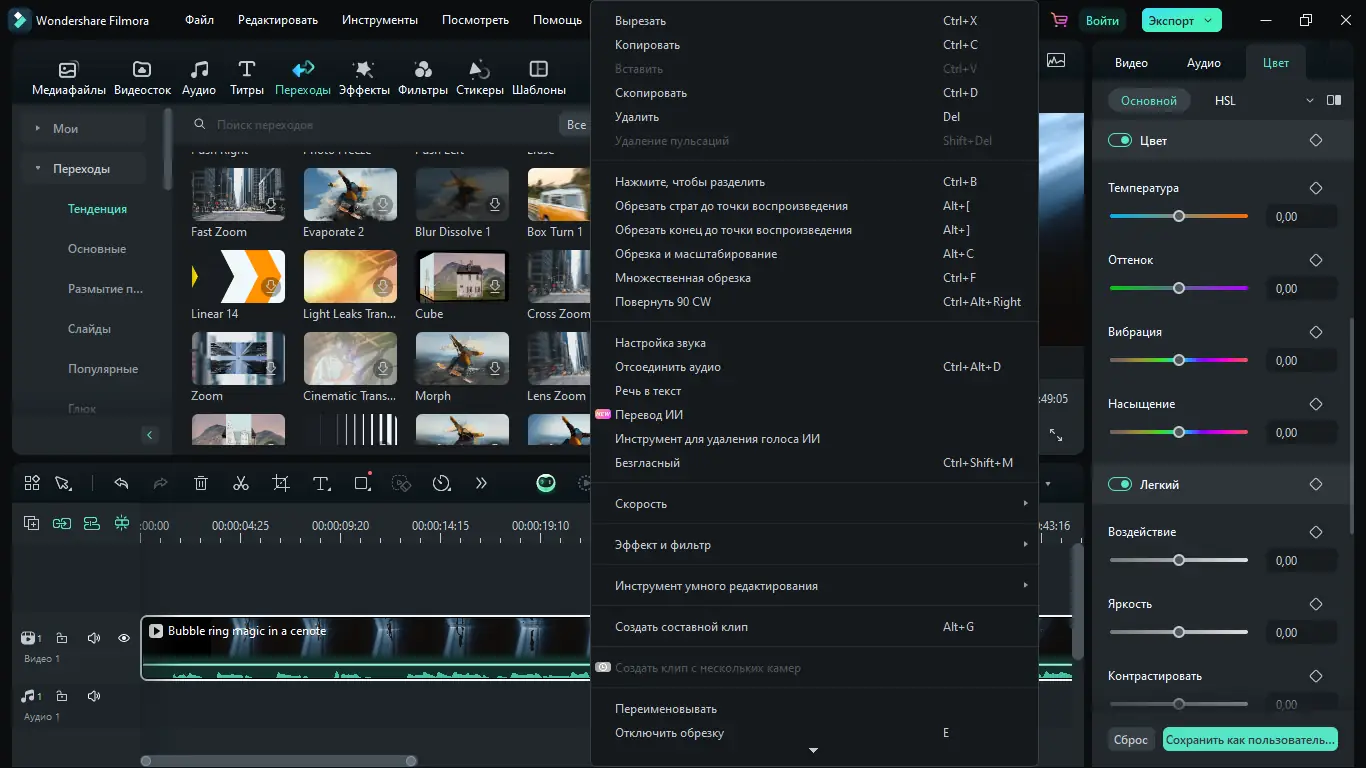Mute the Видео 1 track speaker icon
This screenshot has width=1366, height=768.
(94, 638)
